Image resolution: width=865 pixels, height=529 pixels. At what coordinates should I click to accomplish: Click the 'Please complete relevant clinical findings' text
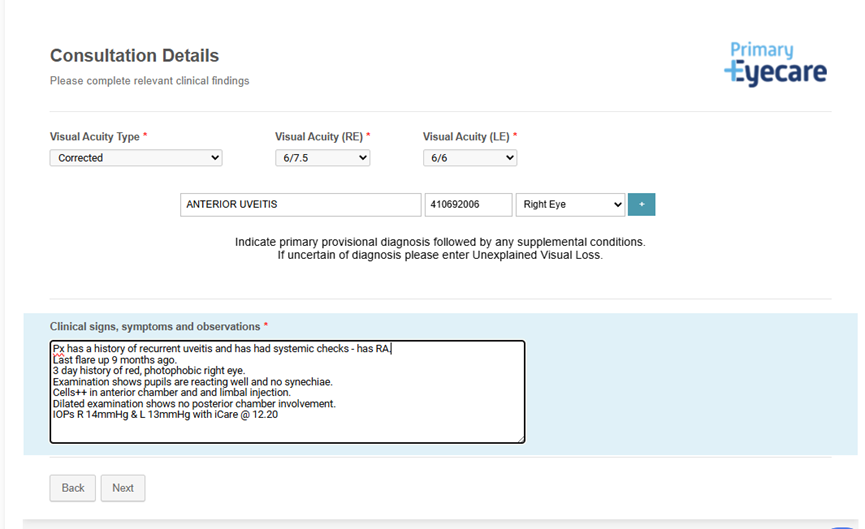click(x=149, y=81)
